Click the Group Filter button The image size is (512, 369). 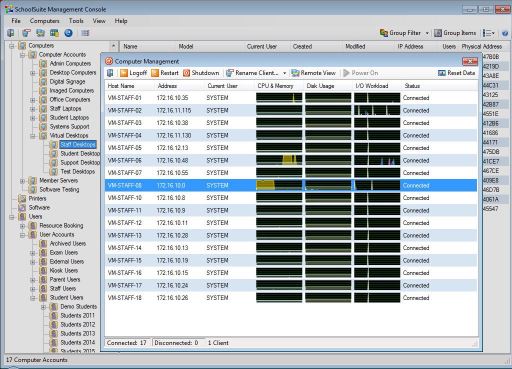[400, 33]
